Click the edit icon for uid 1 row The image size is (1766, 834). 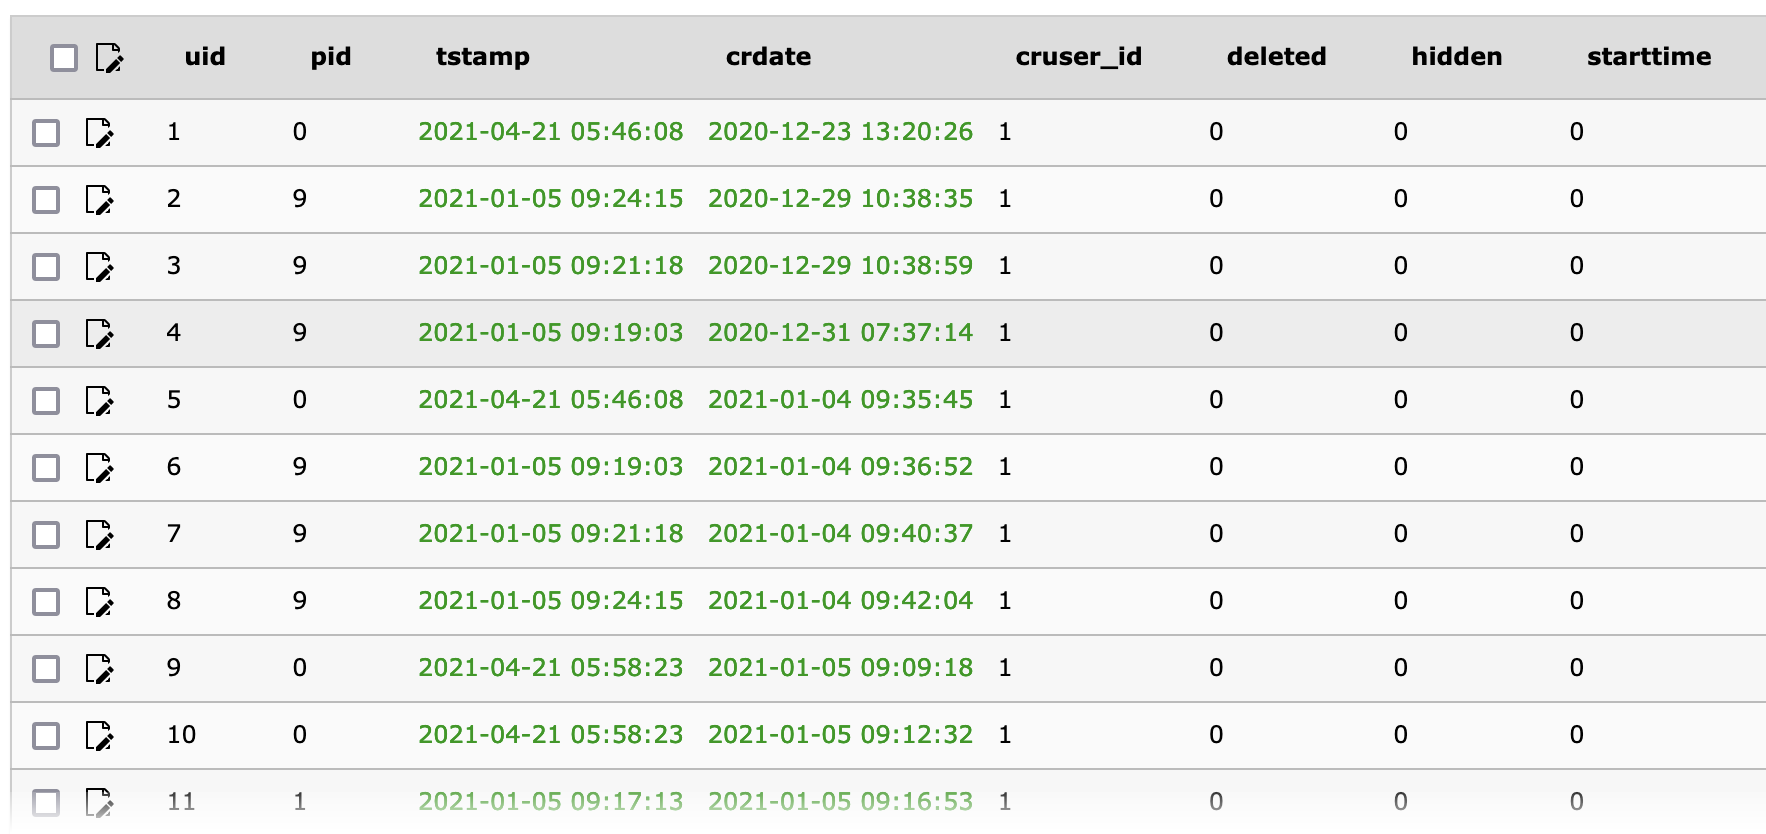pos(99,132)
